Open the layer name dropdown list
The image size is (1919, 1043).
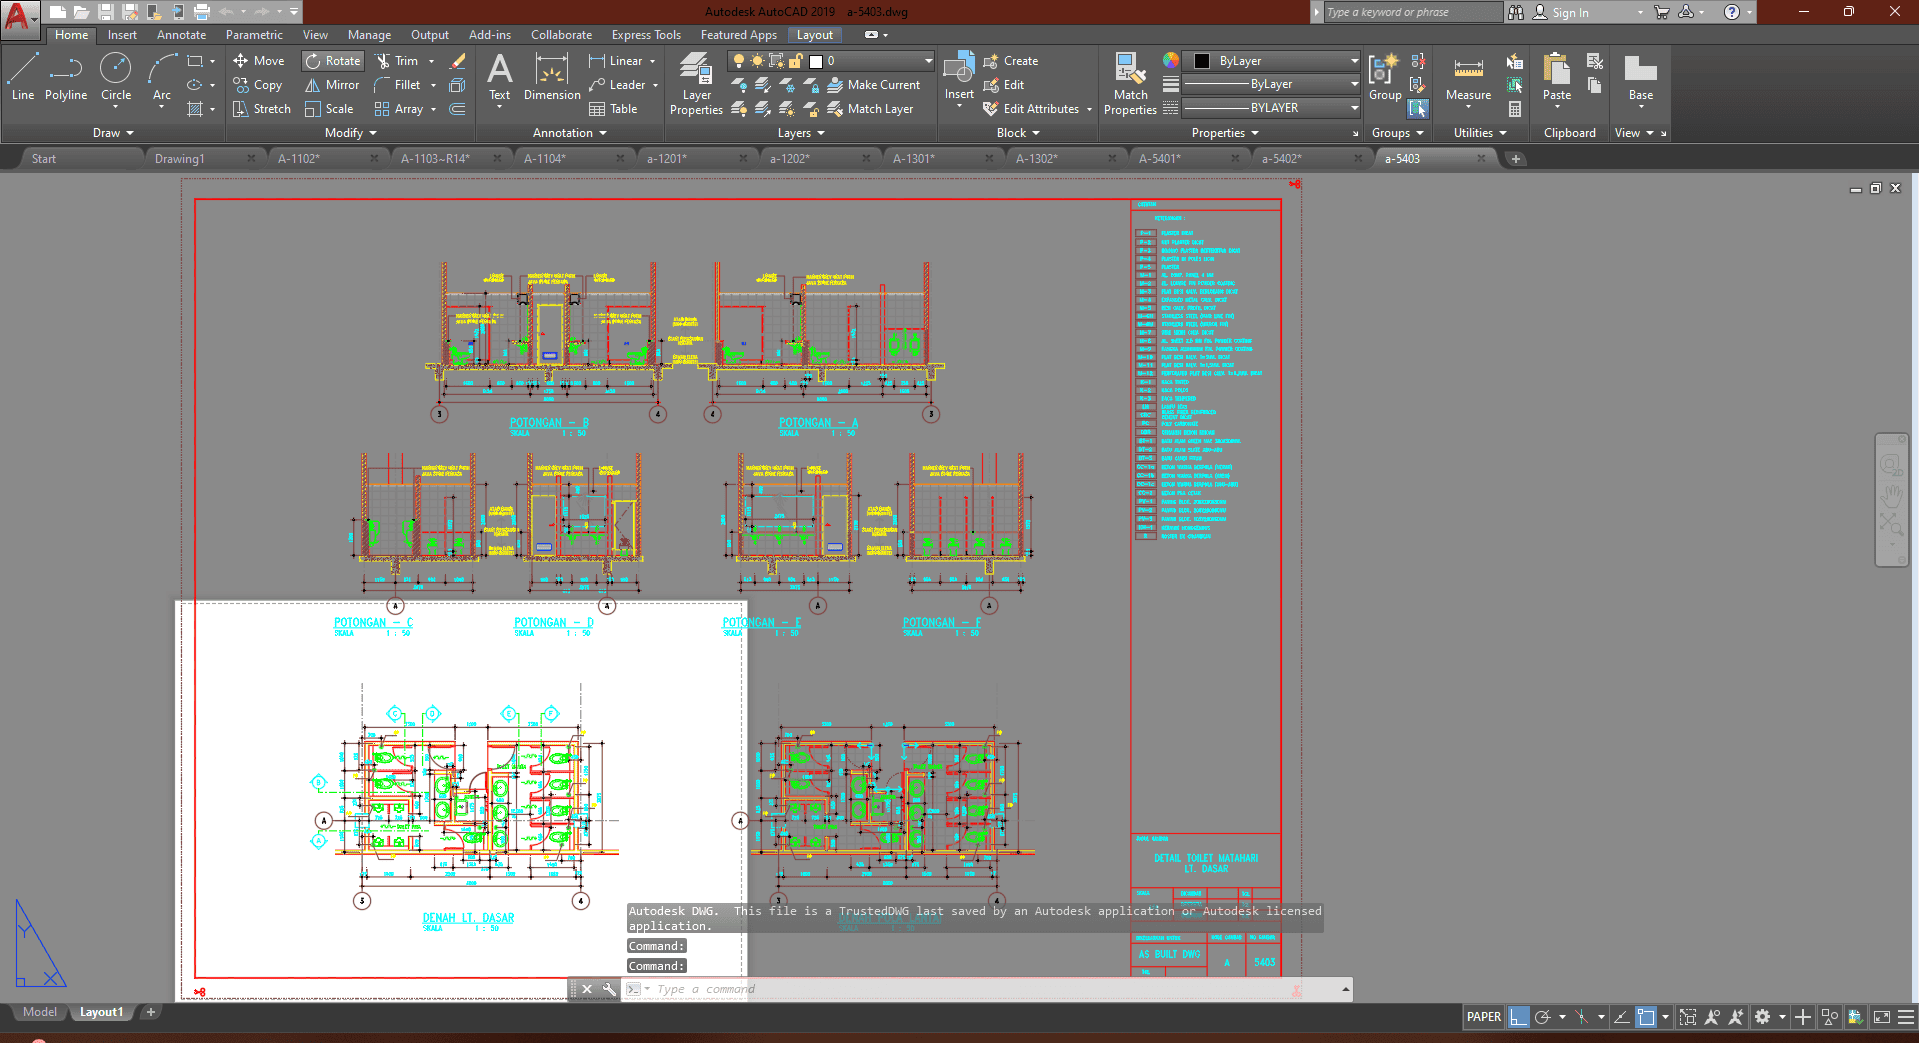(927, 61)
